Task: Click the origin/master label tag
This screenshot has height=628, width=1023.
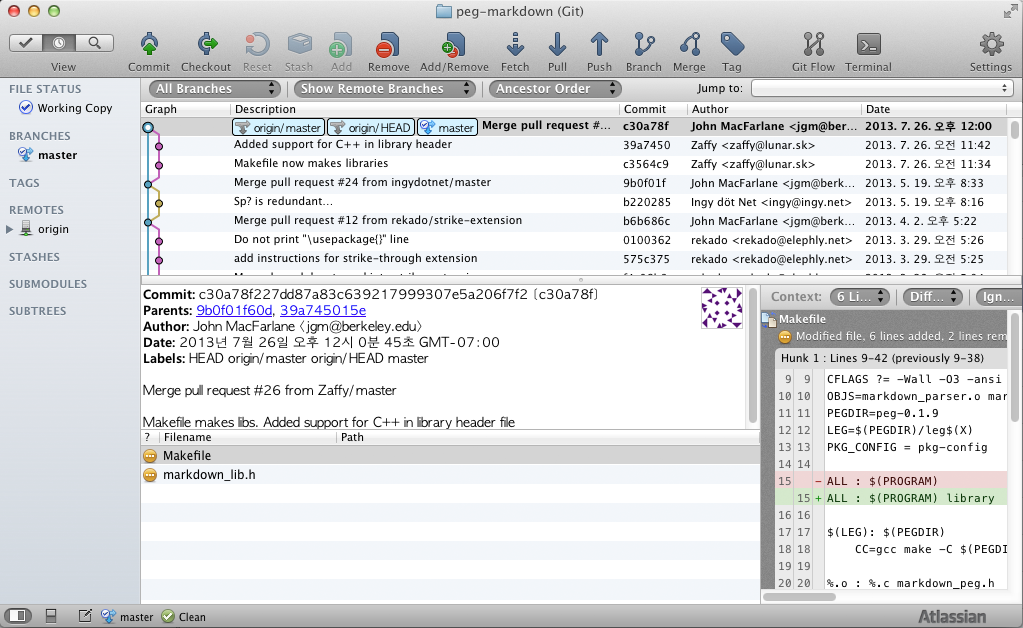Action: [279, 127]
